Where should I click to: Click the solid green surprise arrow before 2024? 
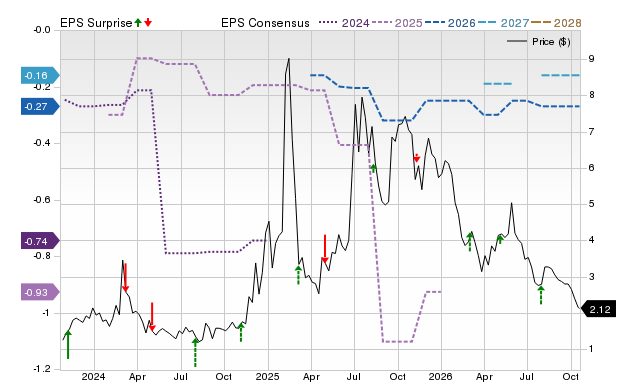(x=68, y=345)
